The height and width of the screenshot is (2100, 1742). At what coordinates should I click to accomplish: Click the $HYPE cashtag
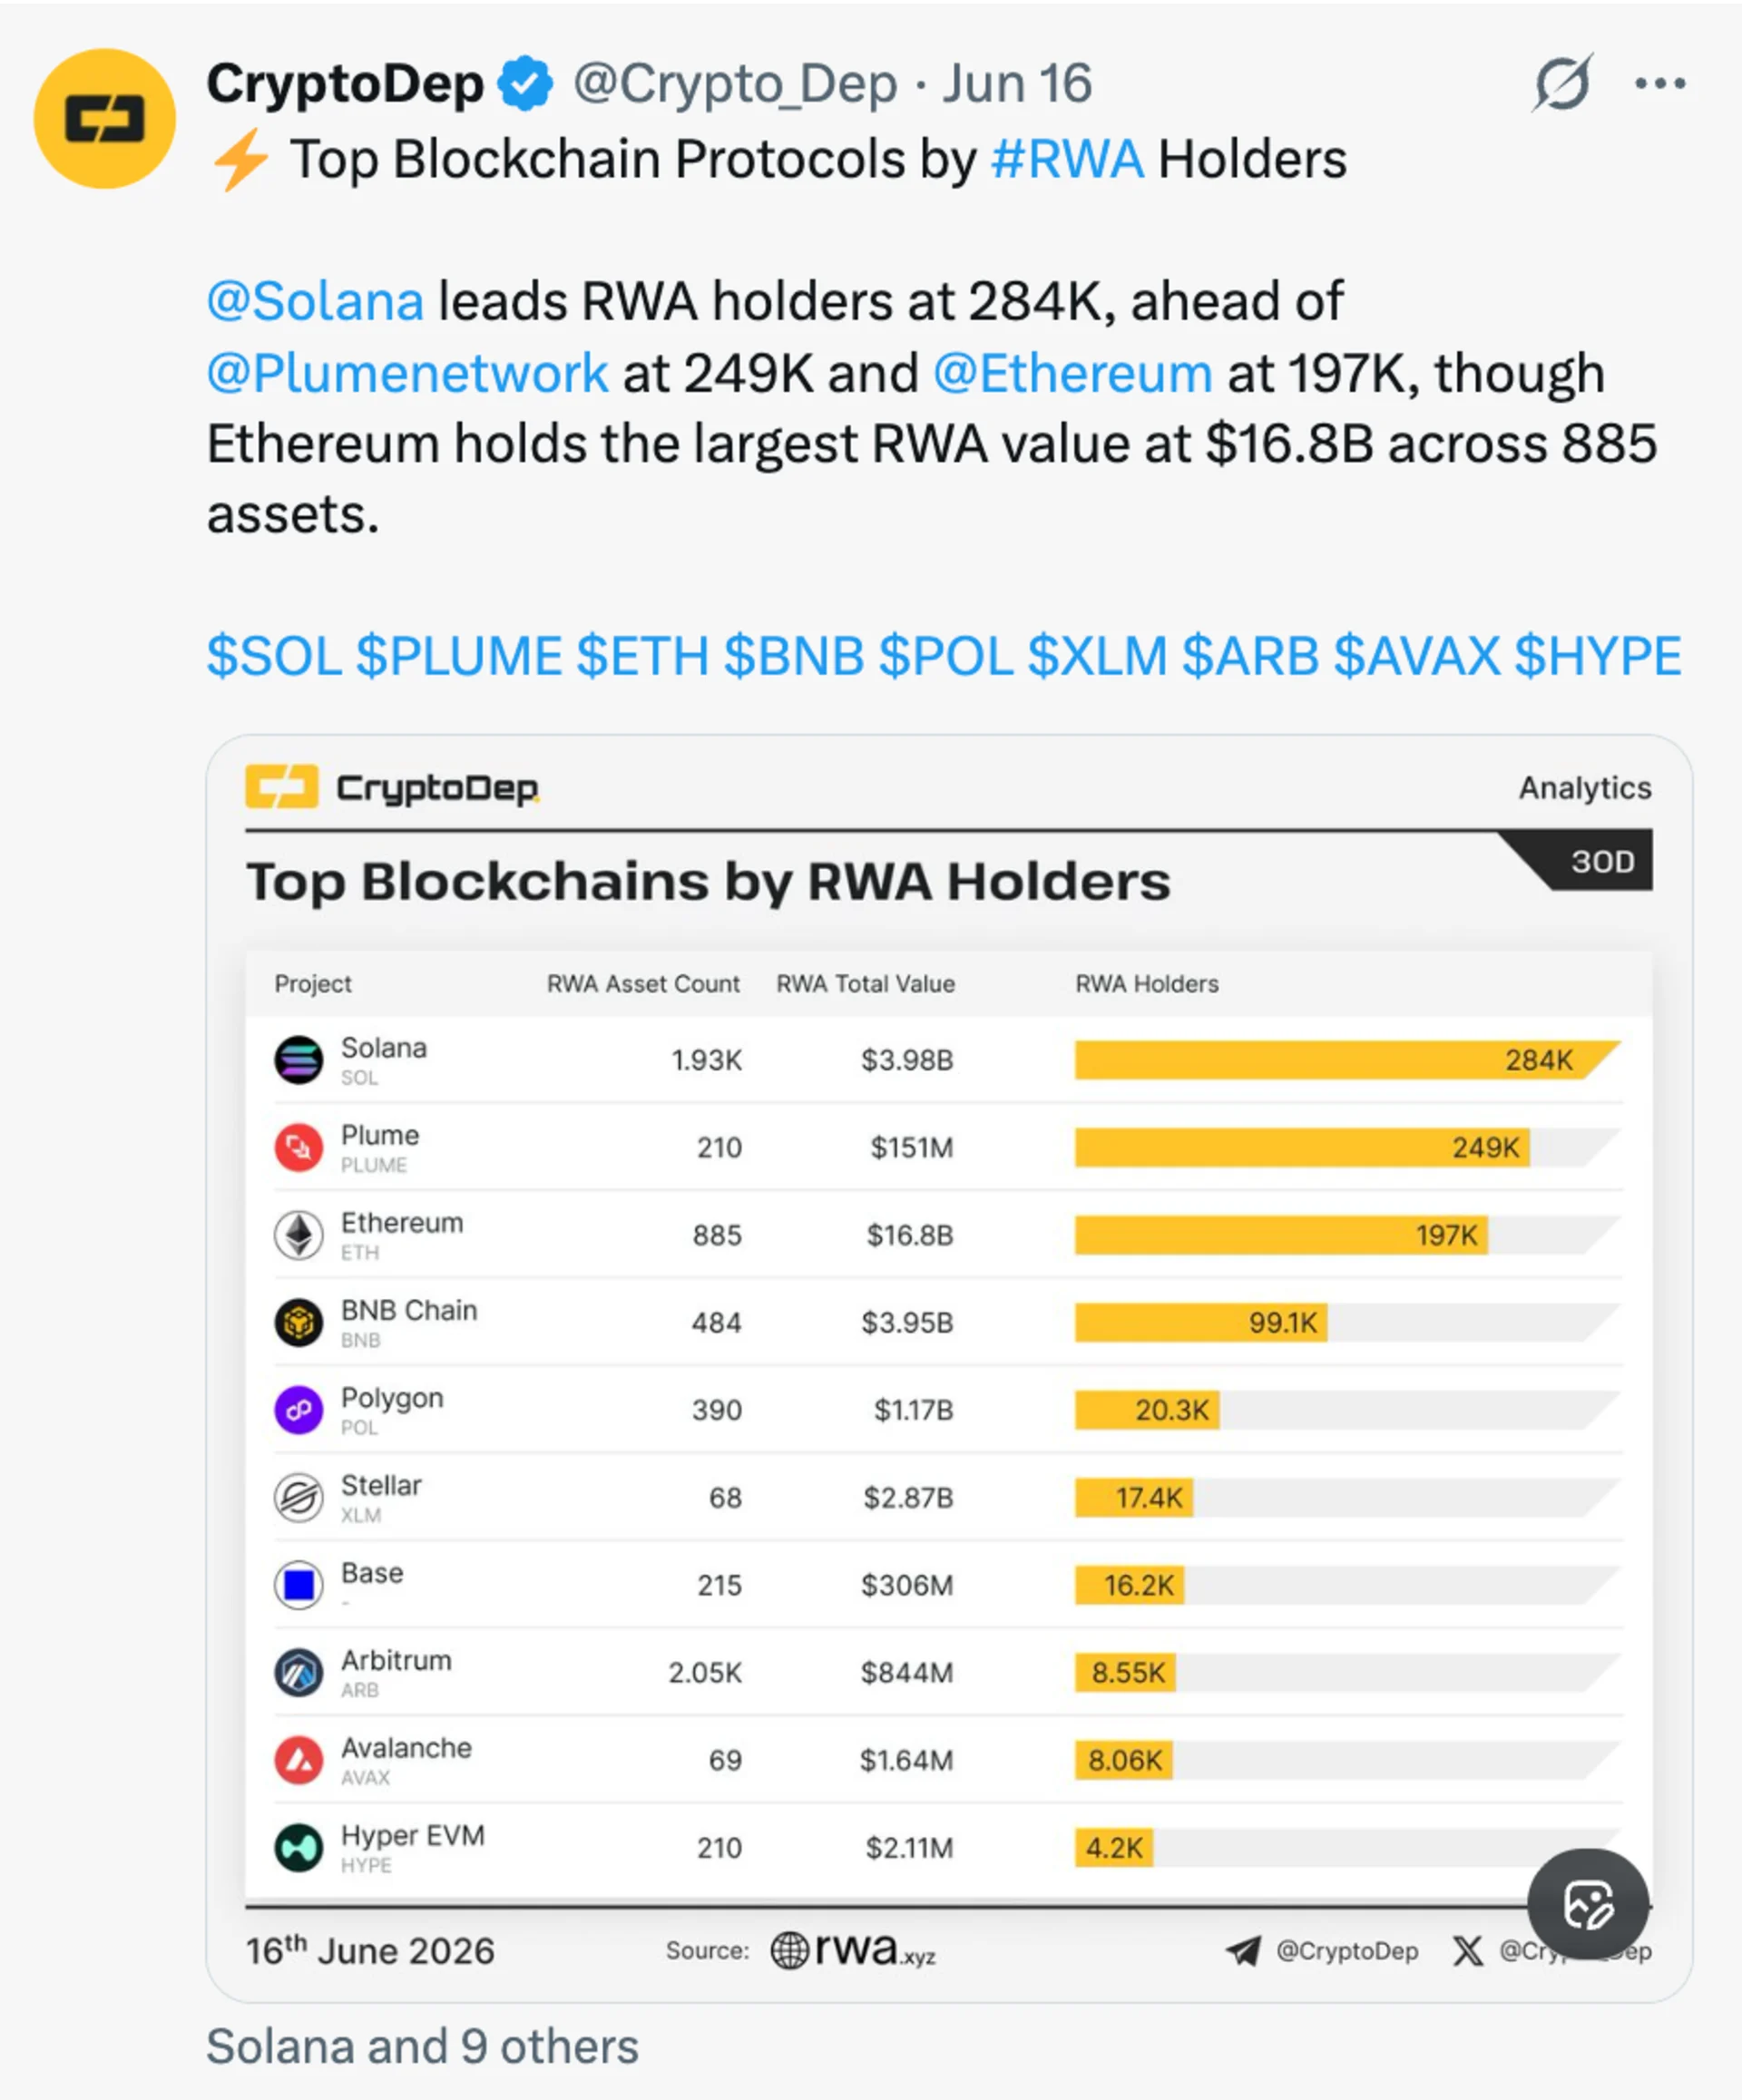coord(1597,656)
